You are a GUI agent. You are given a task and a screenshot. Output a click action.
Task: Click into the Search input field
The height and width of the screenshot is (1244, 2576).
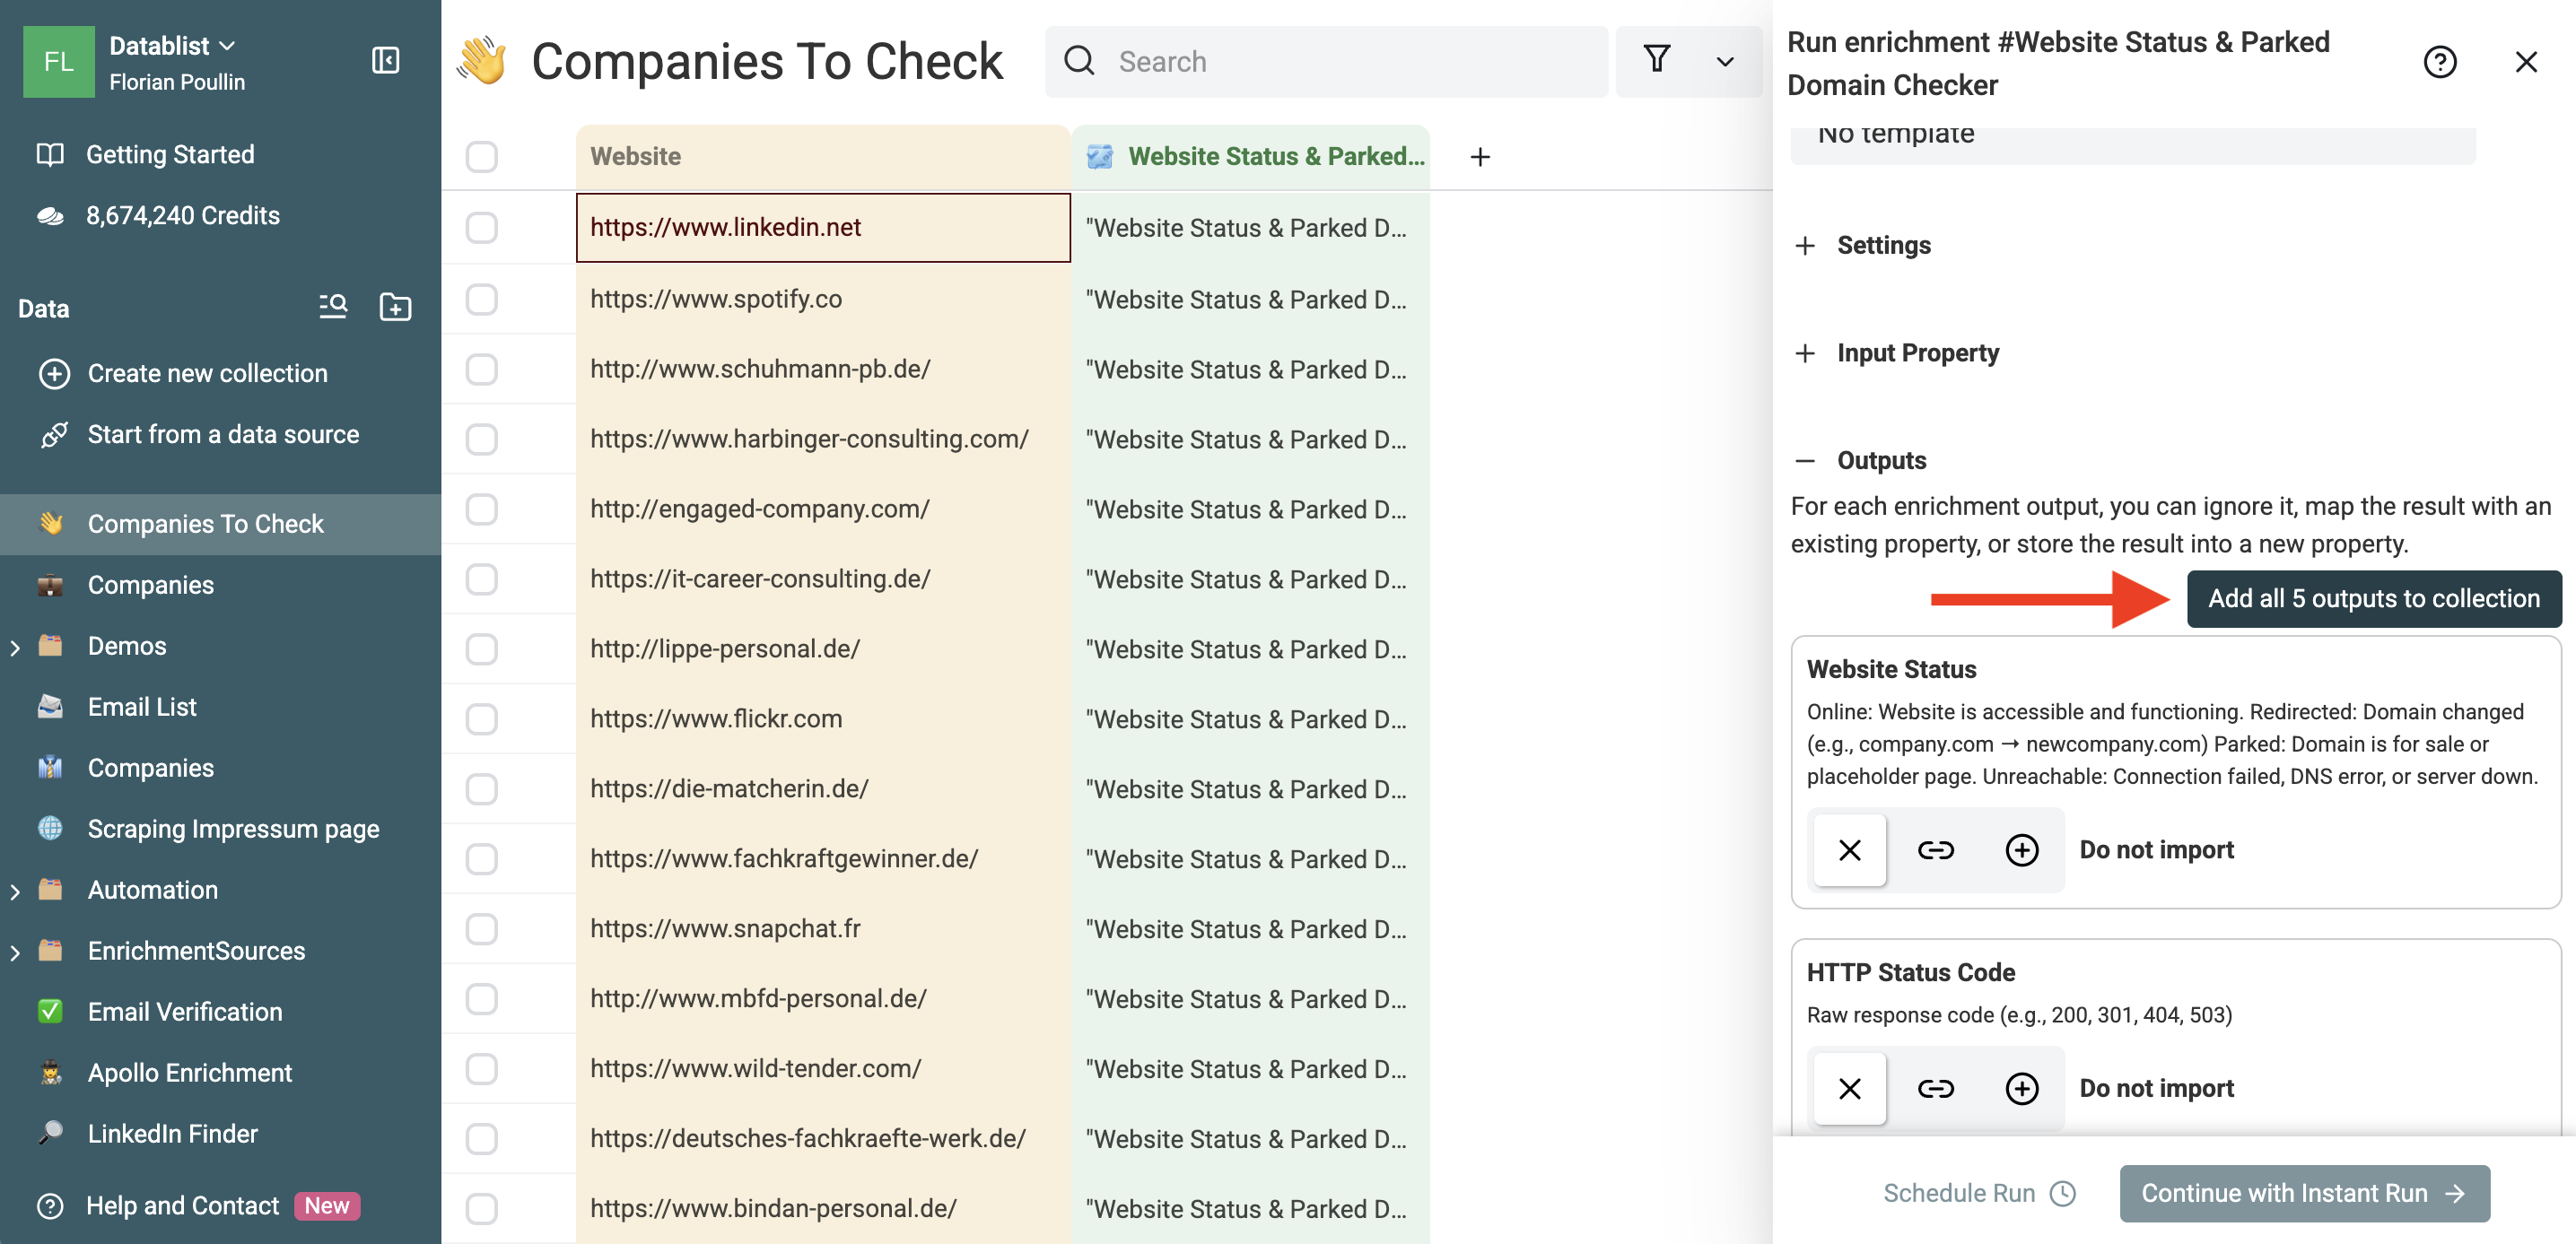[1340, 62]
